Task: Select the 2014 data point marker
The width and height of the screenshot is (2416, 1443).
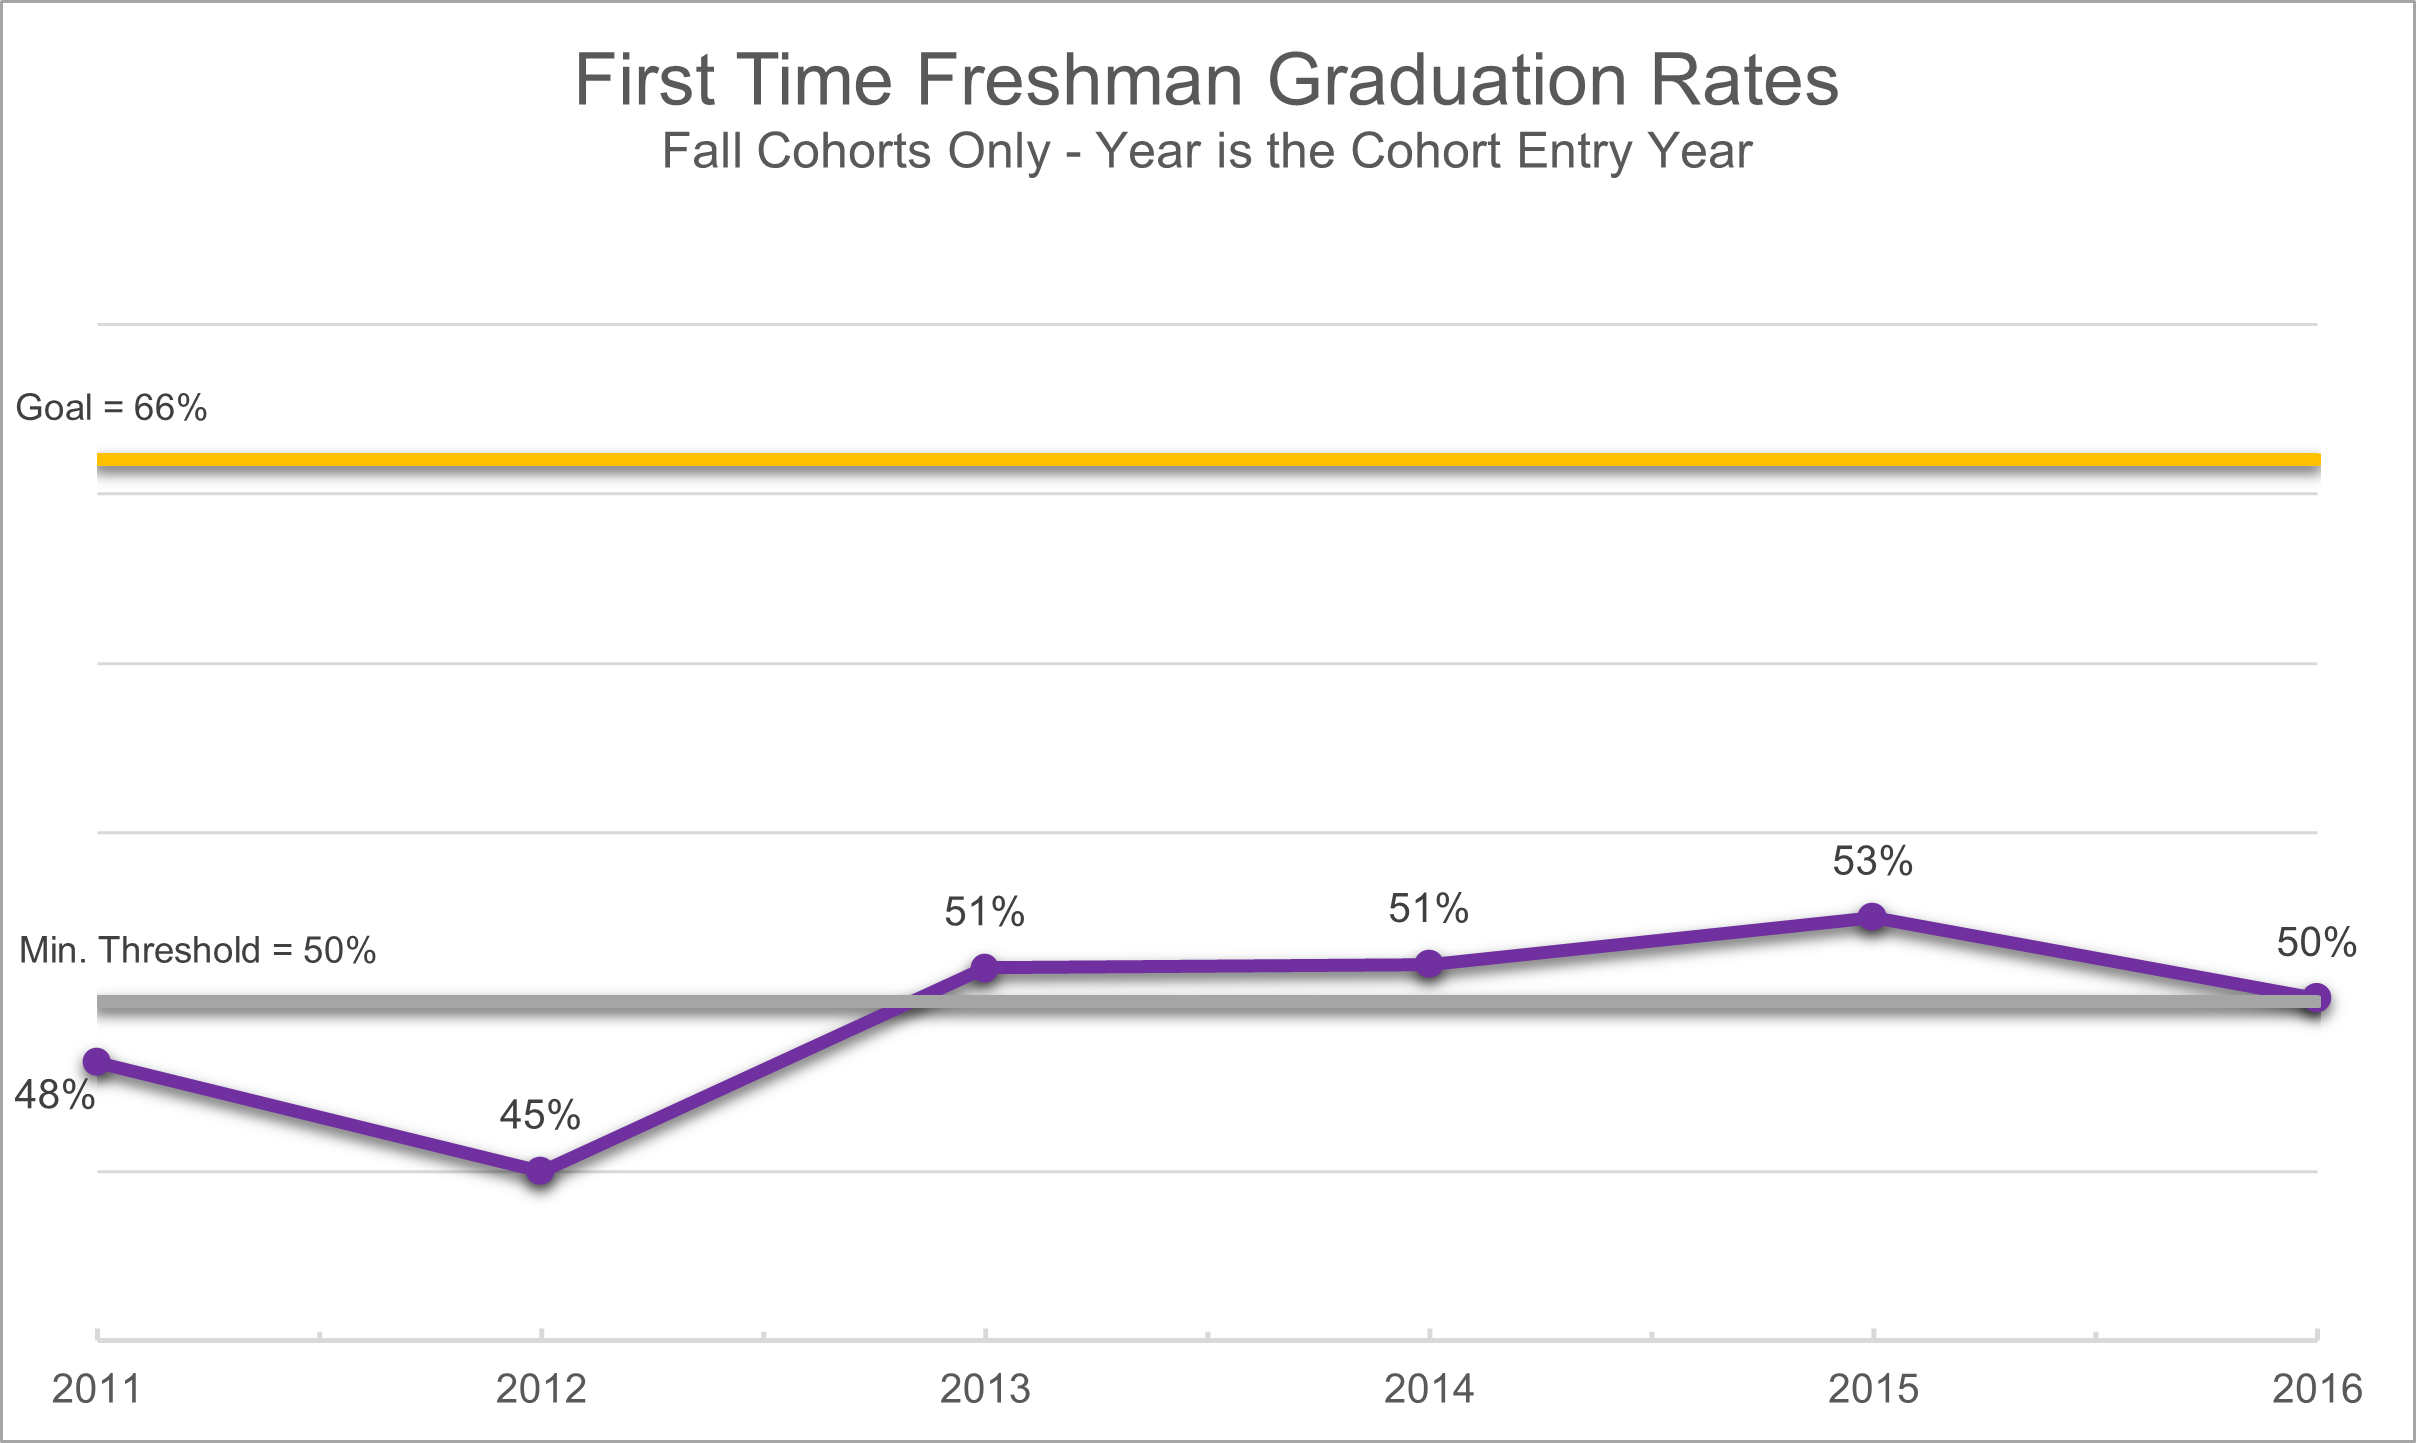Action: [1429, 964]
